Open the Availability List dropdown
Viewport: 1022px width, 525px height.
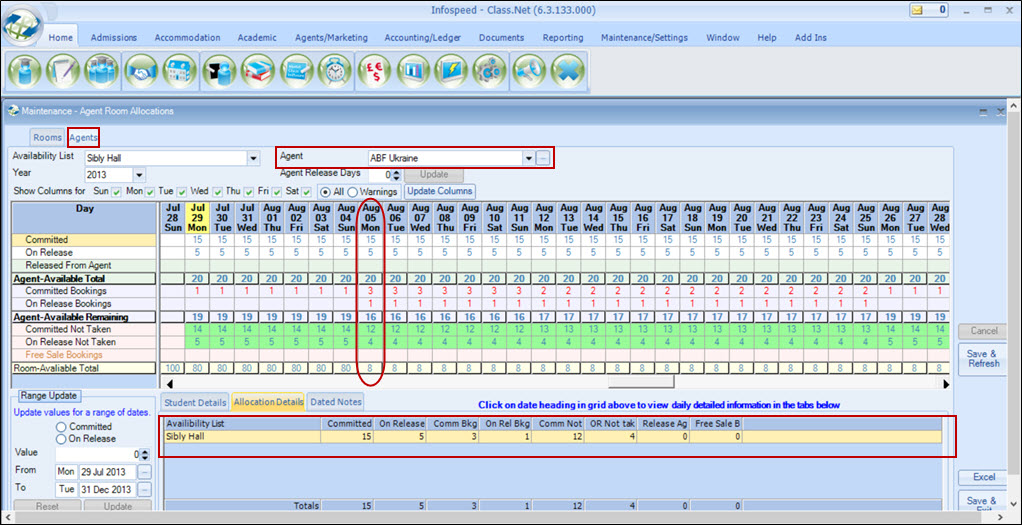coord(253,158)
